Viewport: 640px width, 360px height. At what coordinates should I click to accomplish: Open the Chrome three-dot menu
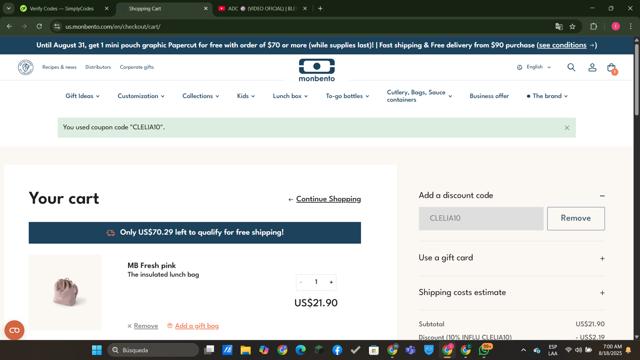pos(631,27)
